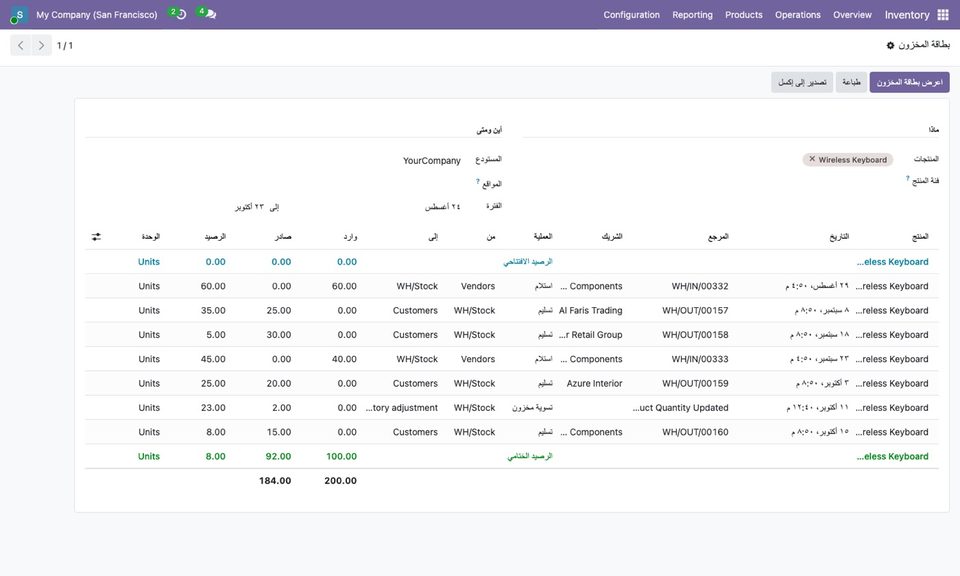Open reference WH/OUT/00157
Image resolution: width=960 pixels, height=576 pixels.
[x=695, y=310]
